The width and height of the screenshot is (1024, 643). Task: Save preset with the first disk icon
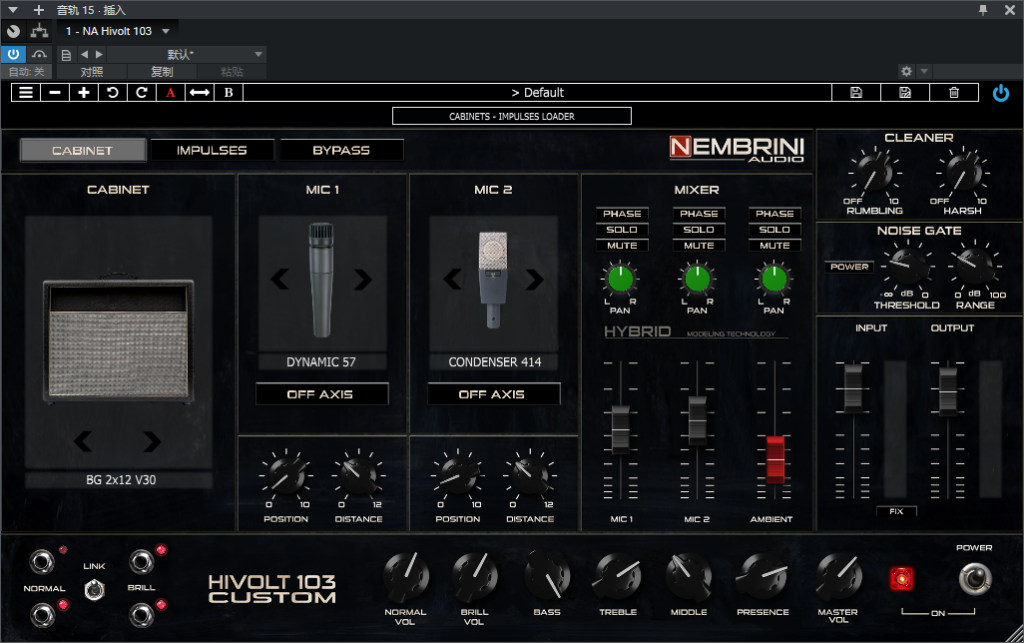click(x=856, y=93)
